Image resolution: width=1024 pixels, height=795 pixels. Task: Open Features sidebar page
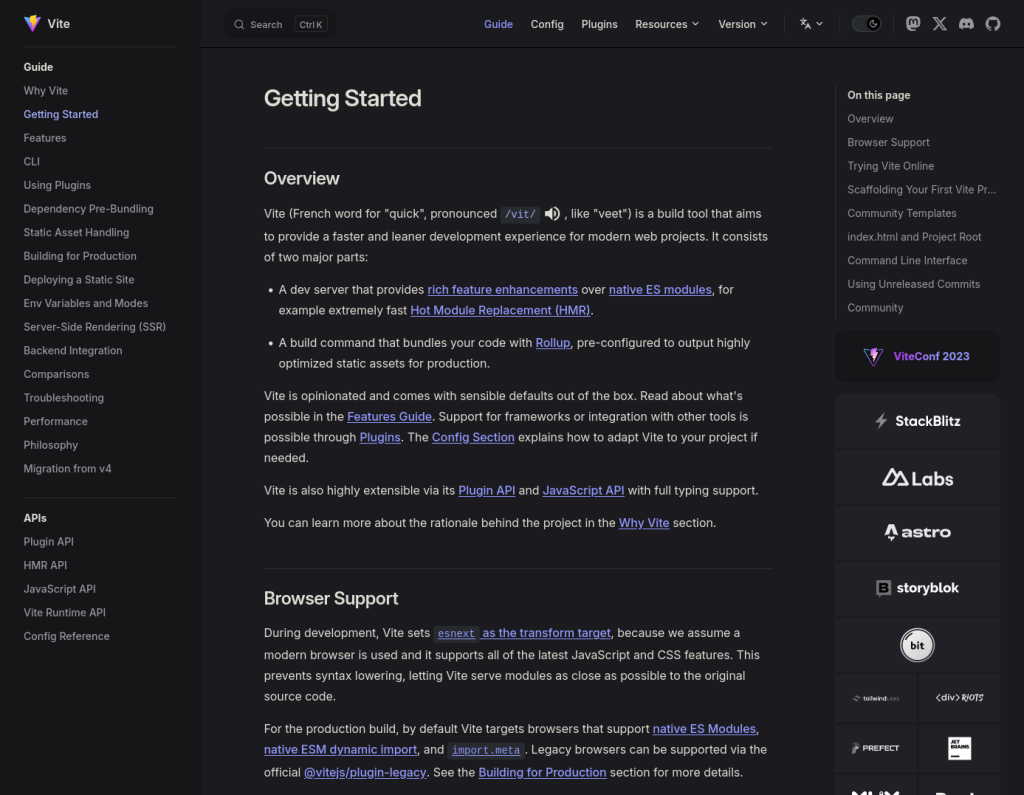[x=44, y=138]
